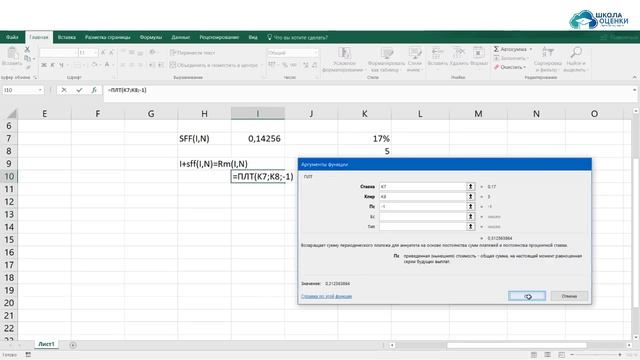Click the collapse-dialog button beside the Ставка field
The width and height of the screenshot is (640, 360).
[471, 187]
